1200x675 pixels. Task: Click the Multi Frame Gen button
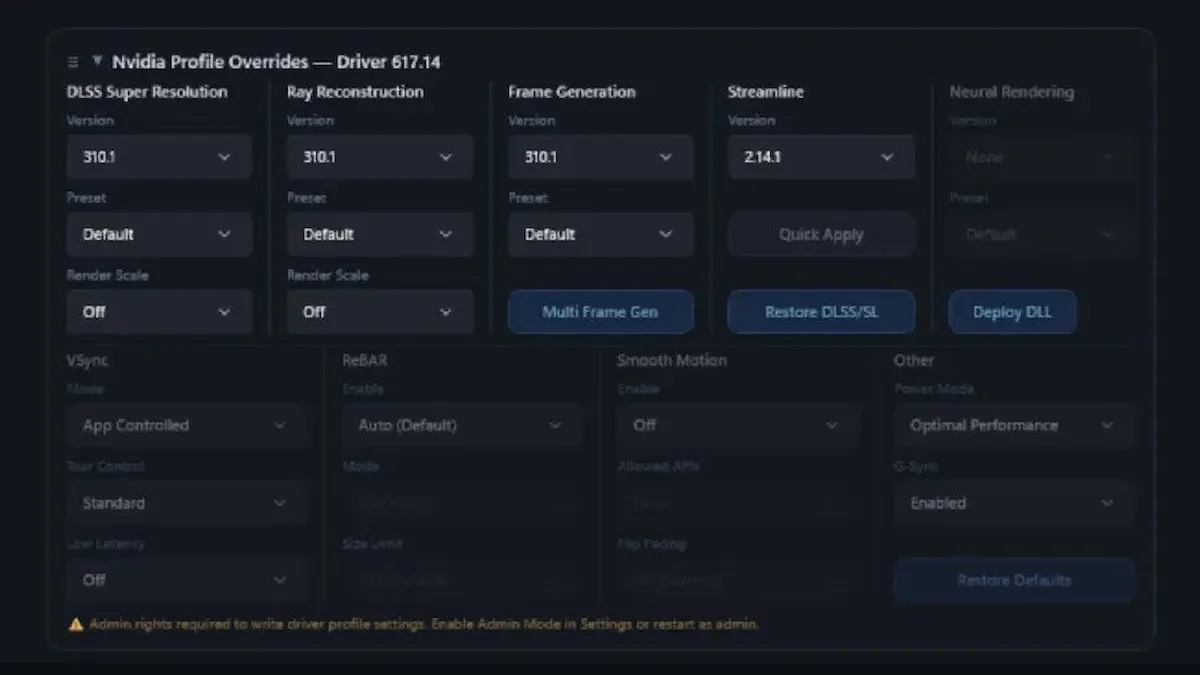(600, 311)
